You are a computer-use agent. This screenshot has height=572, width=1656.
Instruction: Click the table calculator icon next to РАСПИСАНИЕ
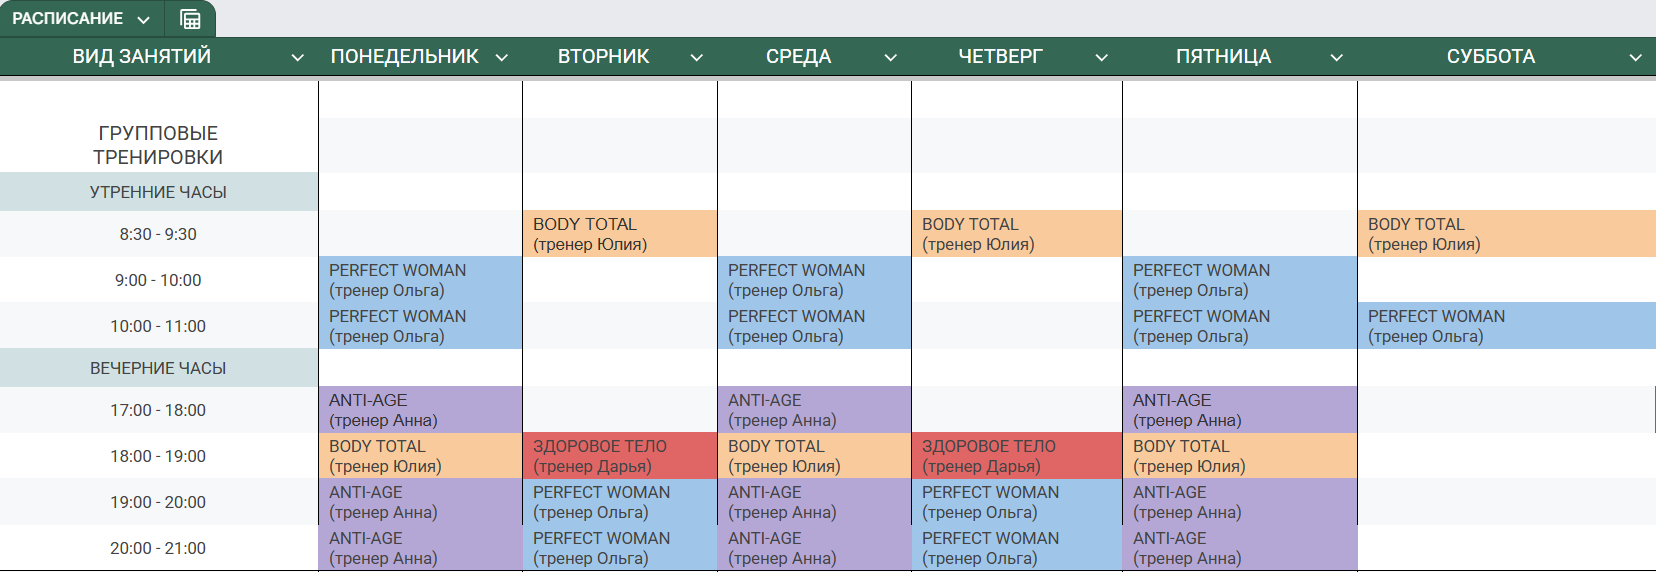pyautogui.click(x=190, y=19)
